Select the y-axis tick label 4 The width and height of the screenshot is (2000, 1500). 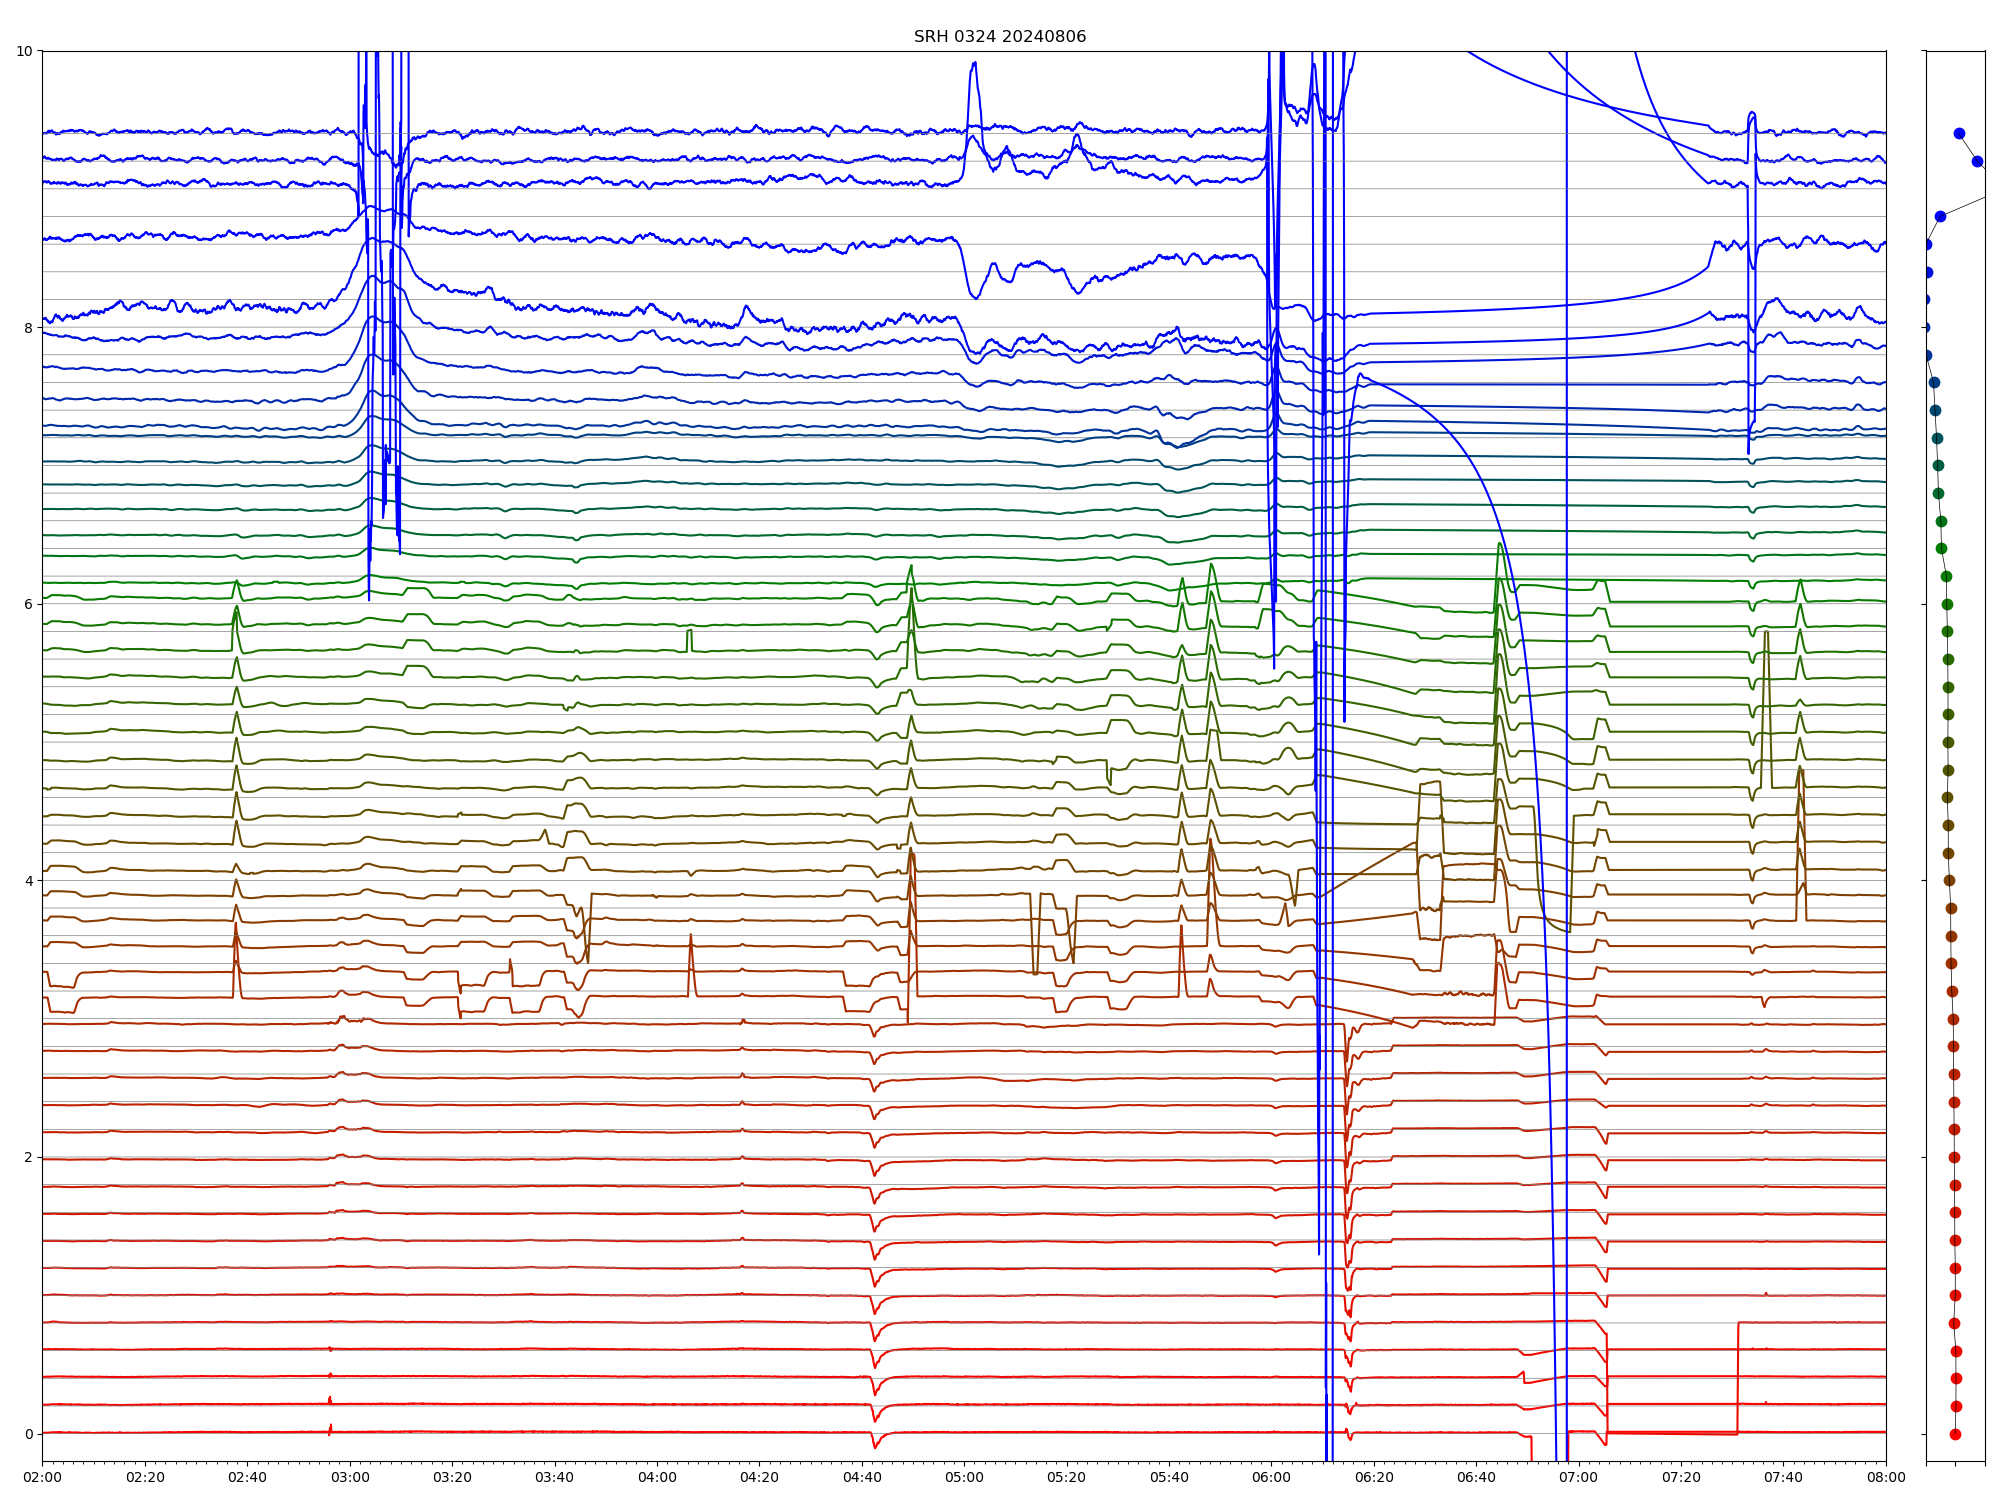pos(28,881)
